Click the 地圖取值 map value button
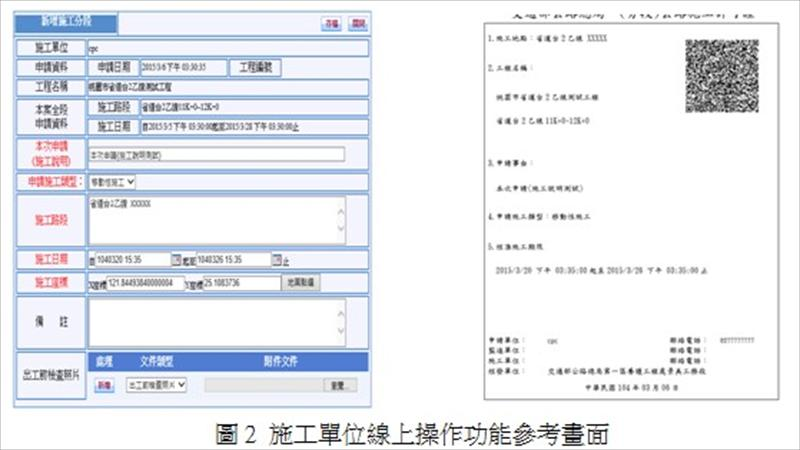The height and width of the screenshot is (450, 800). (x=301, y=283)
